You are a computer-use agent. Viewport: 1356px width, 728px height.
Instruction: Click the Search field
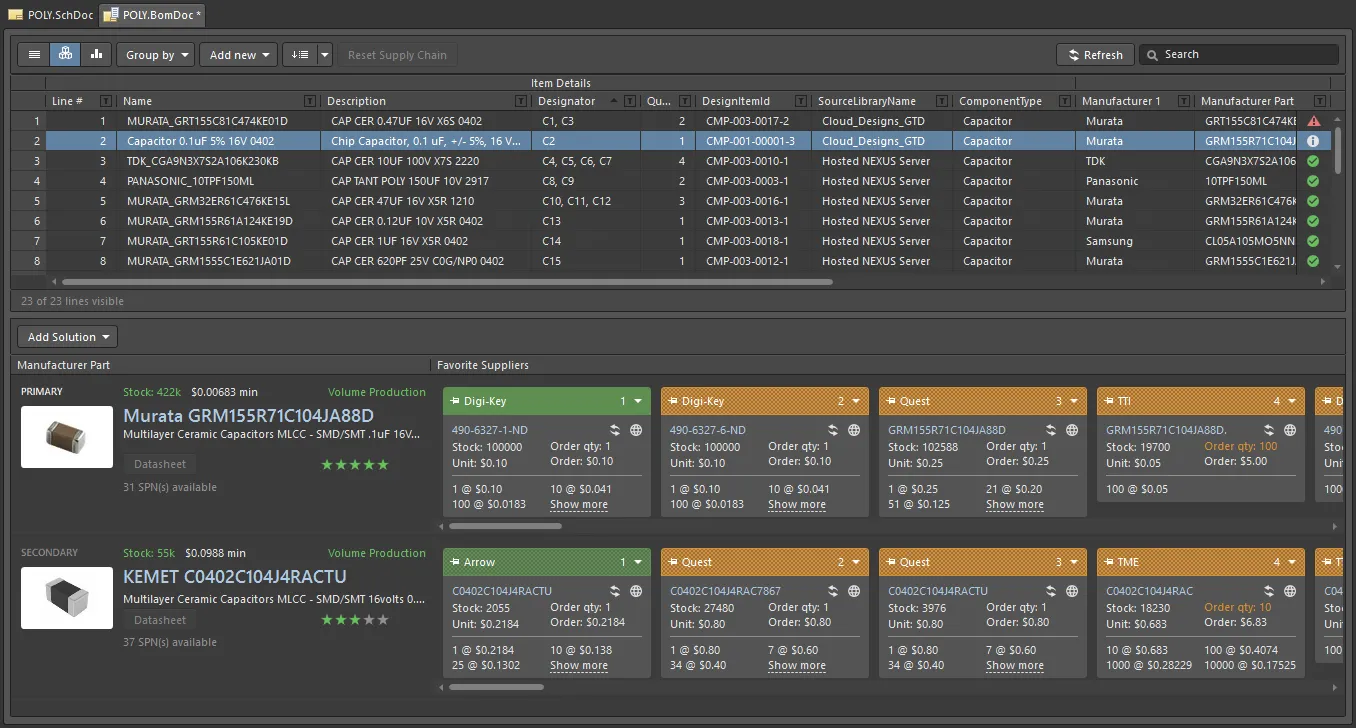click(x=1238, y=55)
